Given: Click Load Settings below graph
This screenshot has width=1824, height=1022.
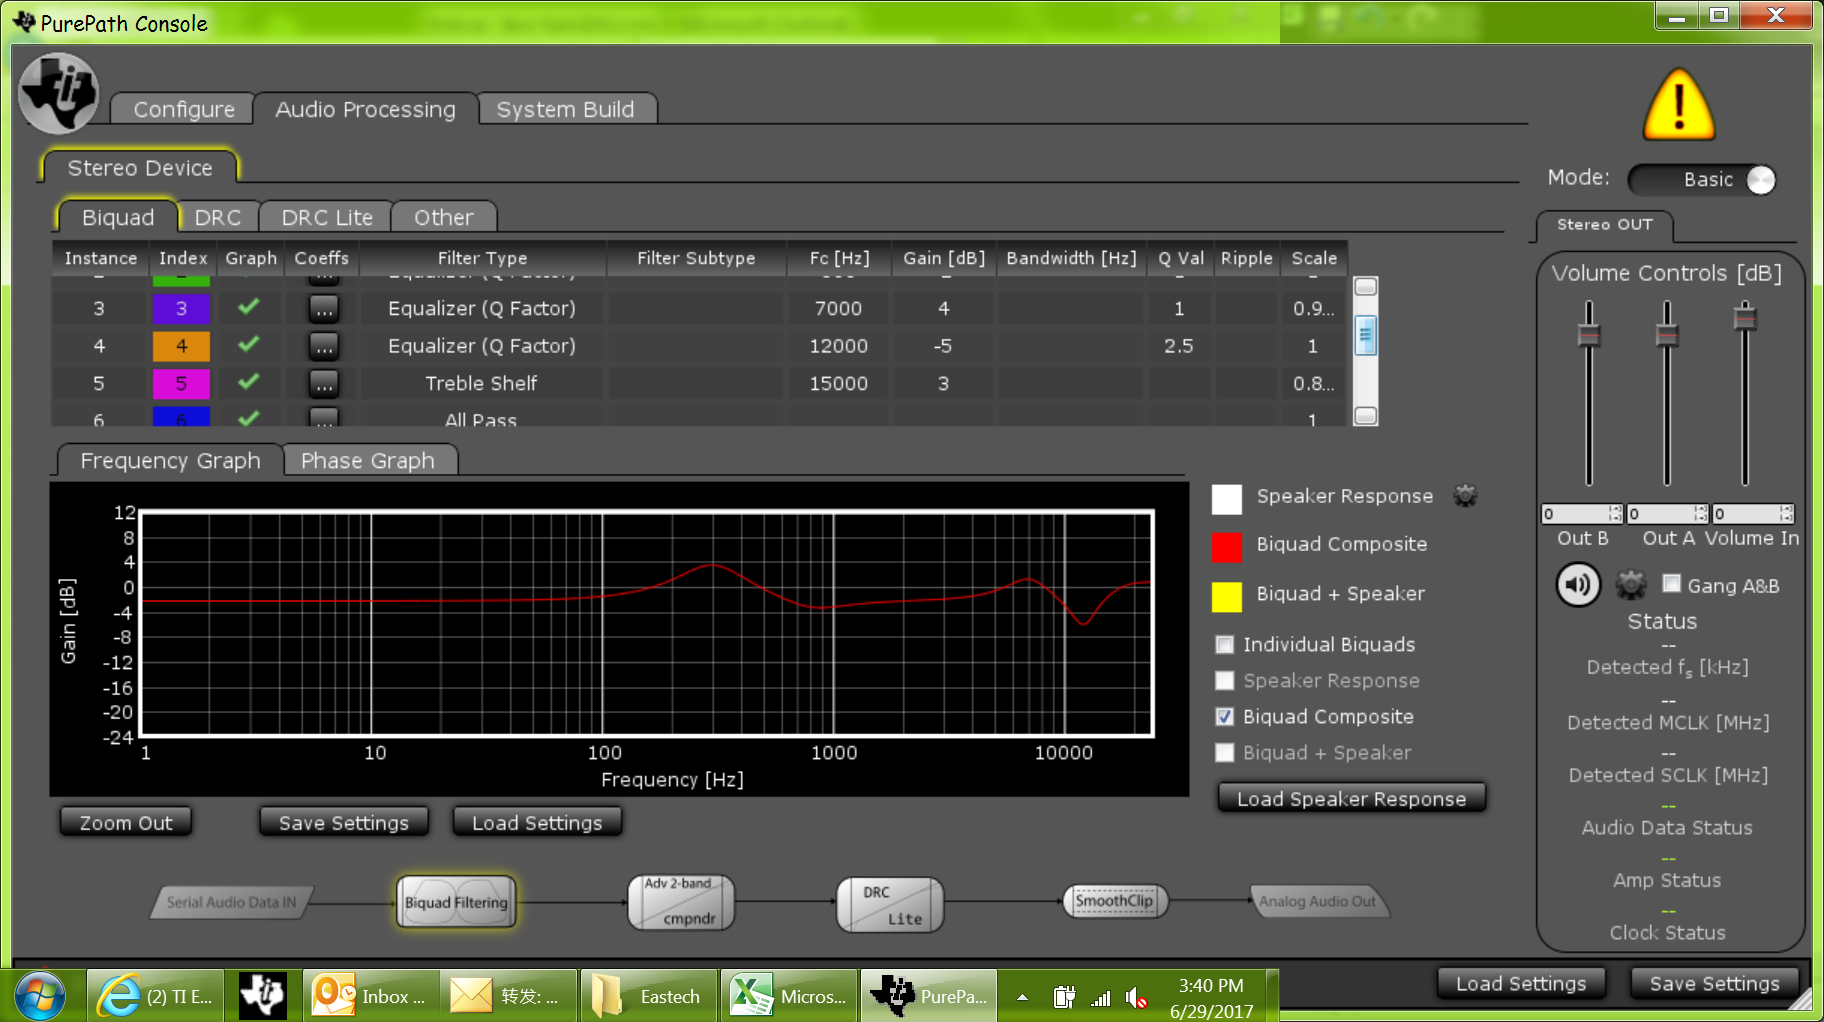Looking at the screenshot, I should 537,823.
